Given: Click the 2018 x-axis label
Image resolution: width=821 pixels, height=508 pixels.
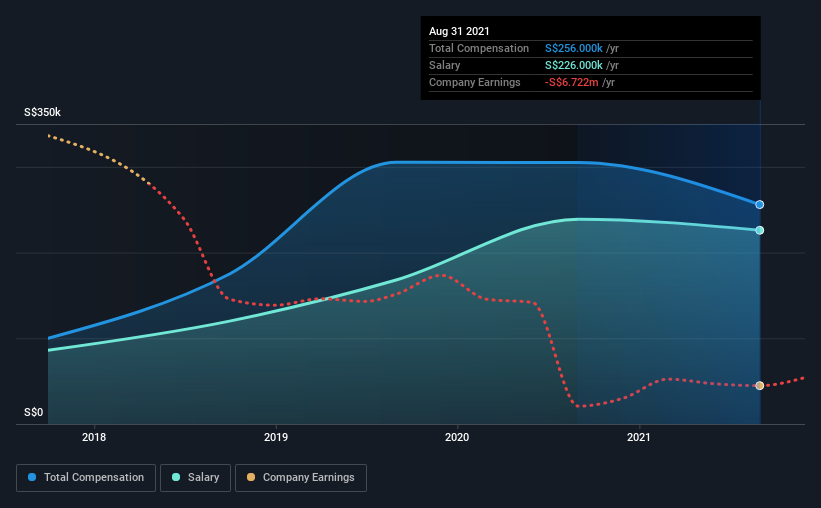Looking at the screenshot, I should [x=94, y=437].
